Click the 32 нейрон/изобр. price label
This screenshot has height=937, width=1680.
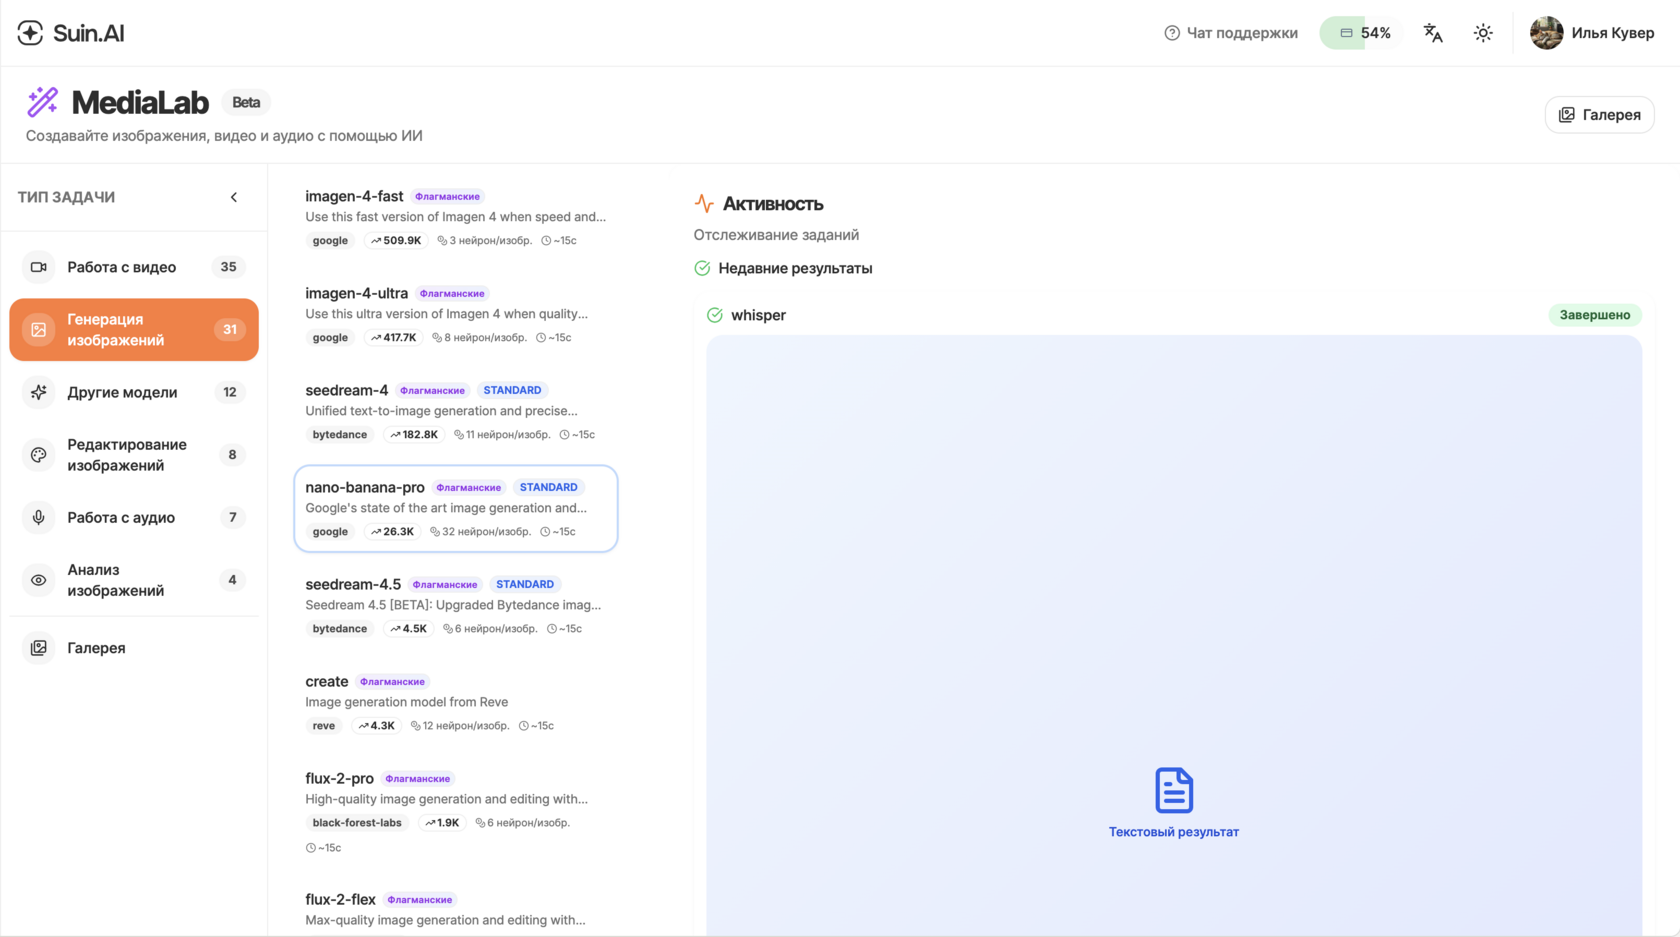(480, 532)
